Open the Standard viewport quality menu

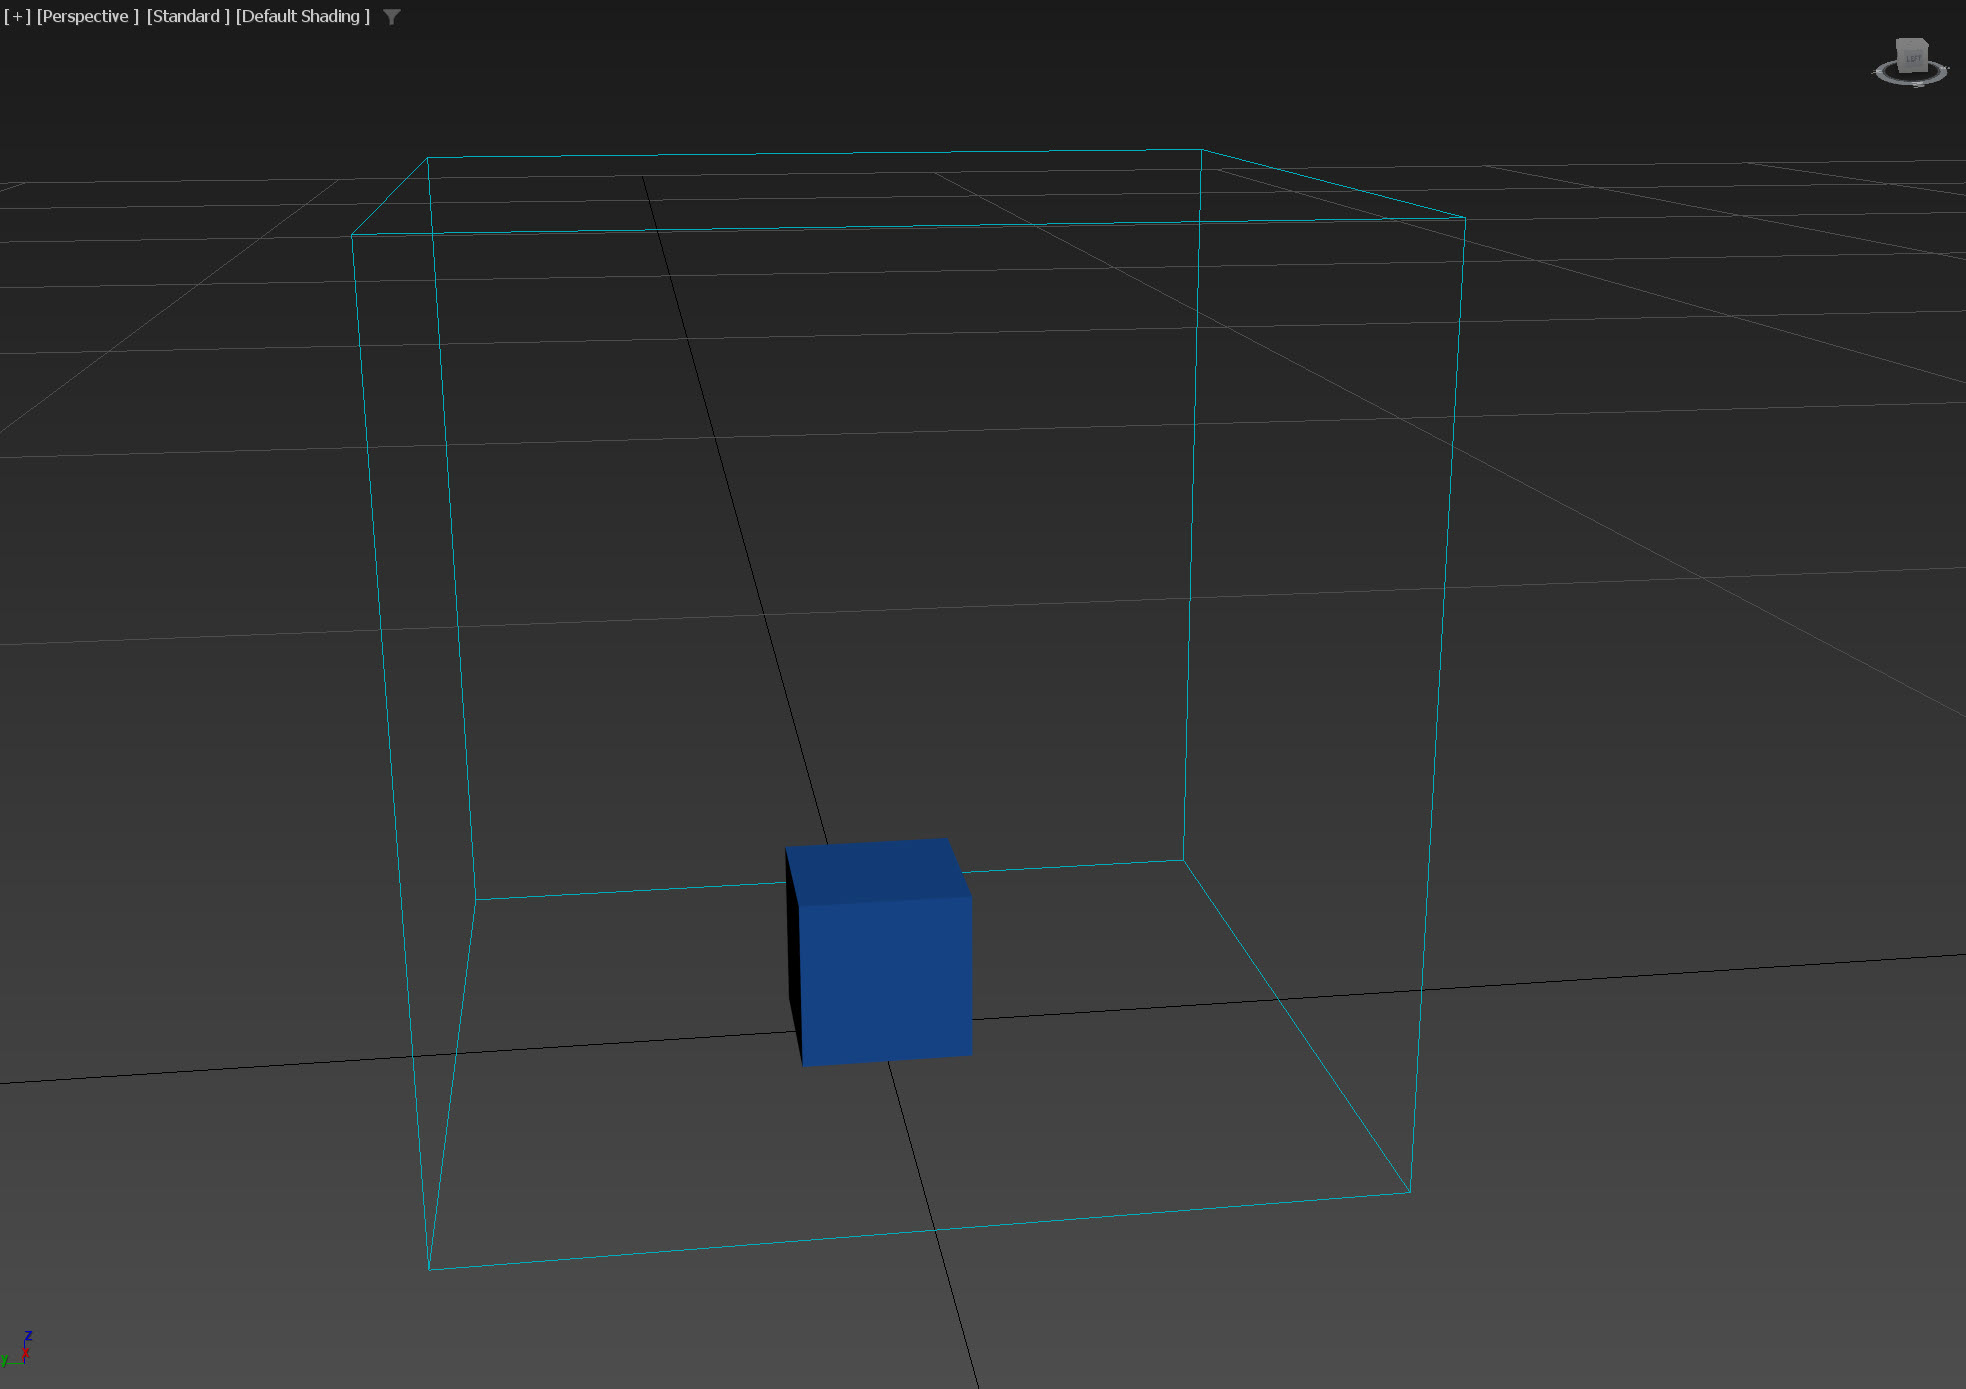pyautogui.click(x=188, y=17)
